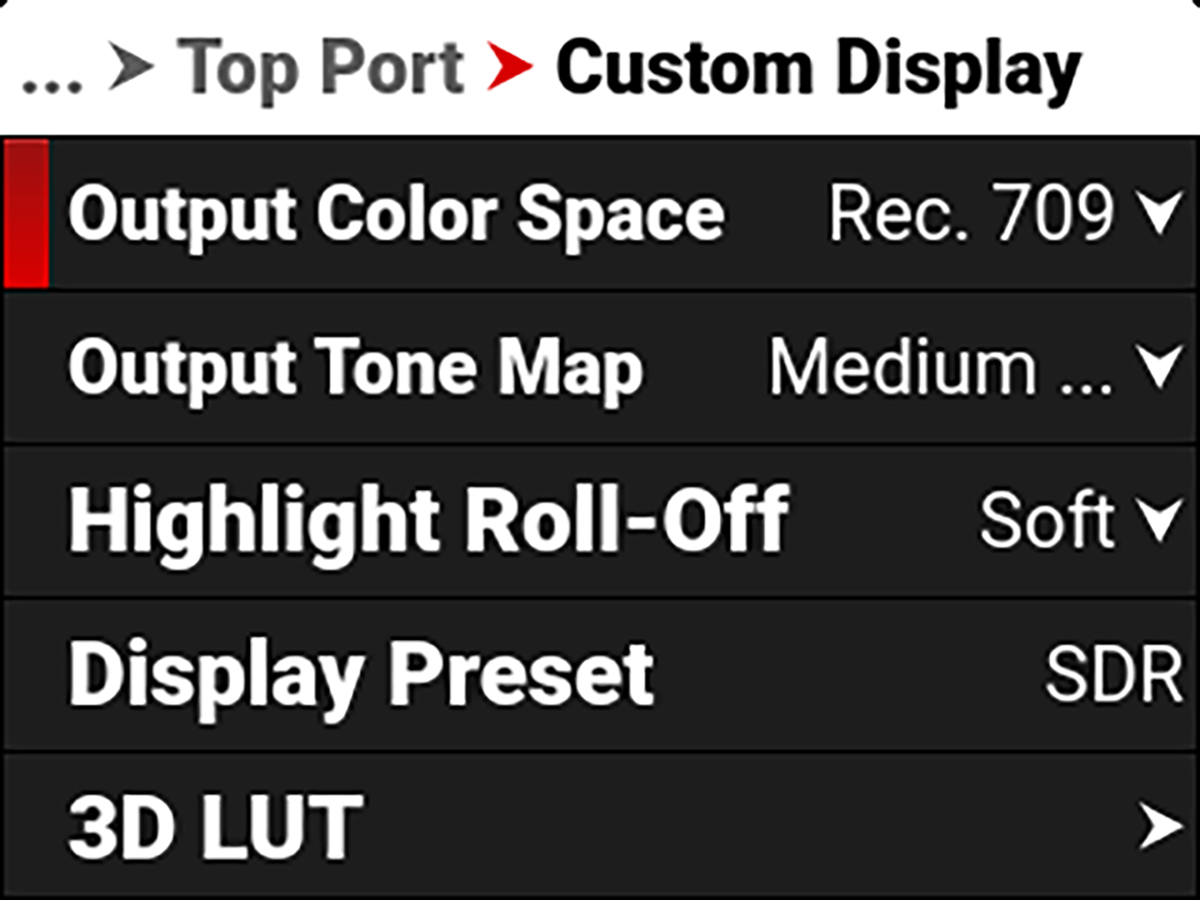Select the Display Preset label
This screenshot has width=1200, height=900.
(x=360, y=675)
